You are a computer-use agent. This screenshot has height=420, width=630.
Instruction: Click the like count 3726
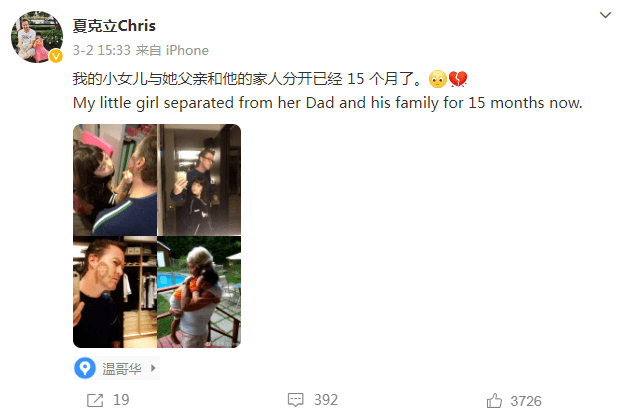(526, 401)
